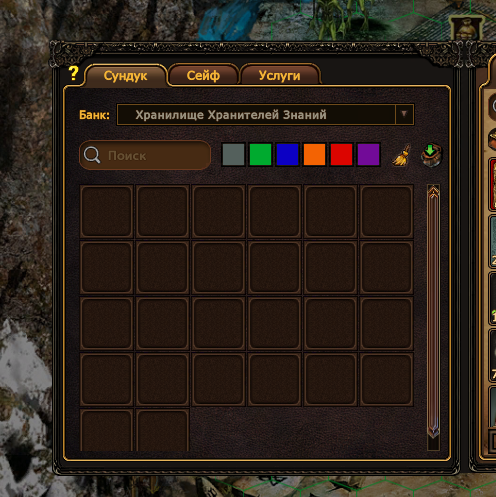This screenshot has width=496, height=497.
Task: Click the first empty chest slot
Action: coord(106,211)
